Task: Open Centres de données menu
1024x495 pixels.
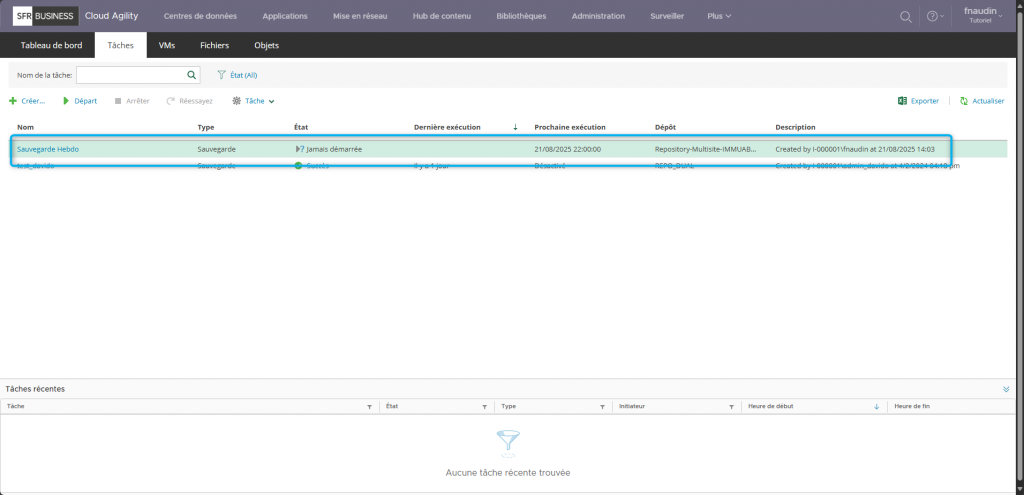Action: (200, 16)
